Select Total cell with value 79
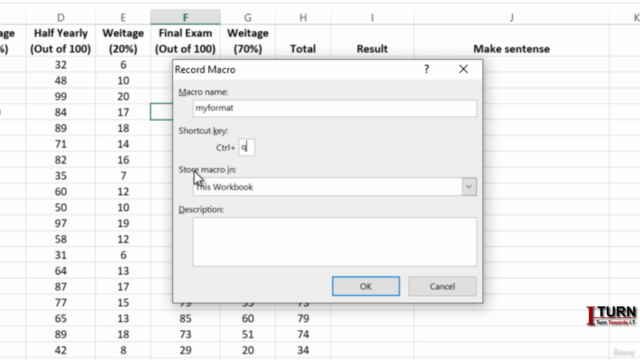Screen dimensions: 640x360 (x=303, y=318)
